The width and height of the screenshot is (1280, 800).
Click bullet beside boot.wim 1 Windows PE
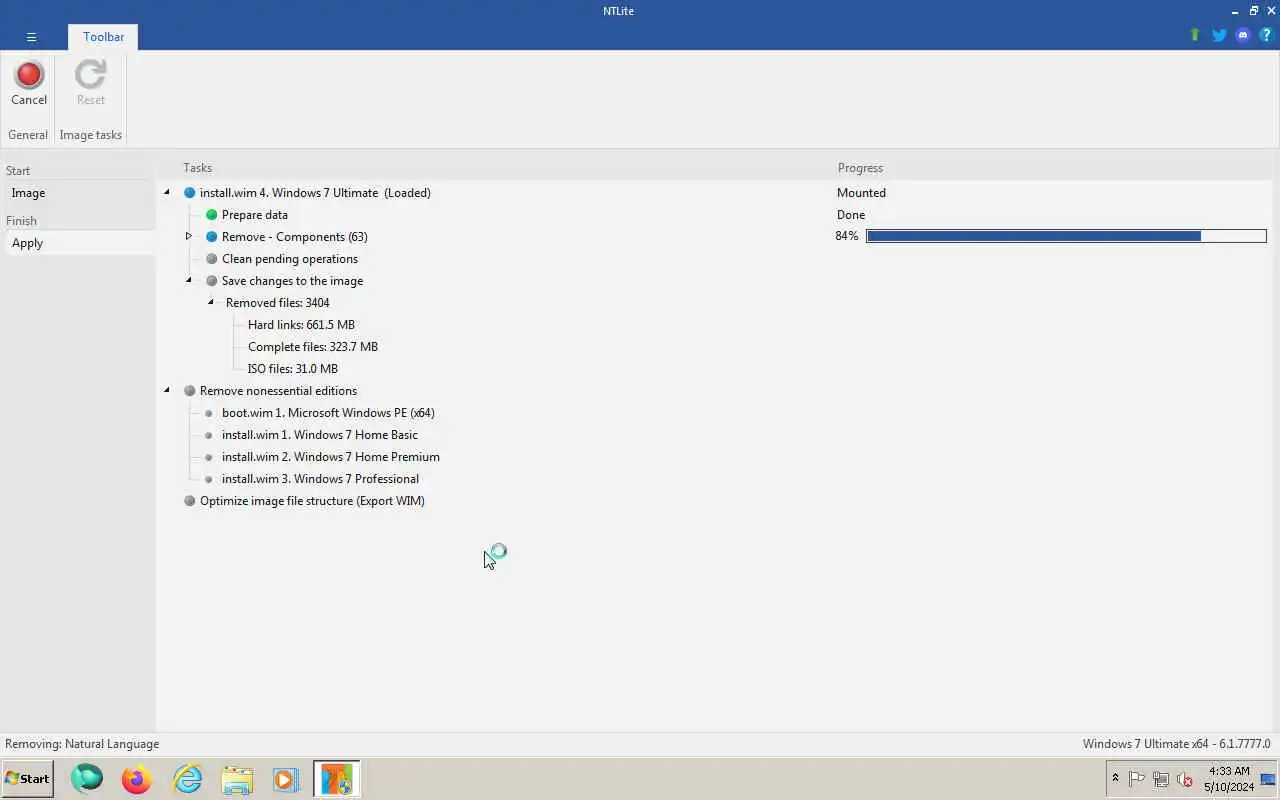coord(209,413)
